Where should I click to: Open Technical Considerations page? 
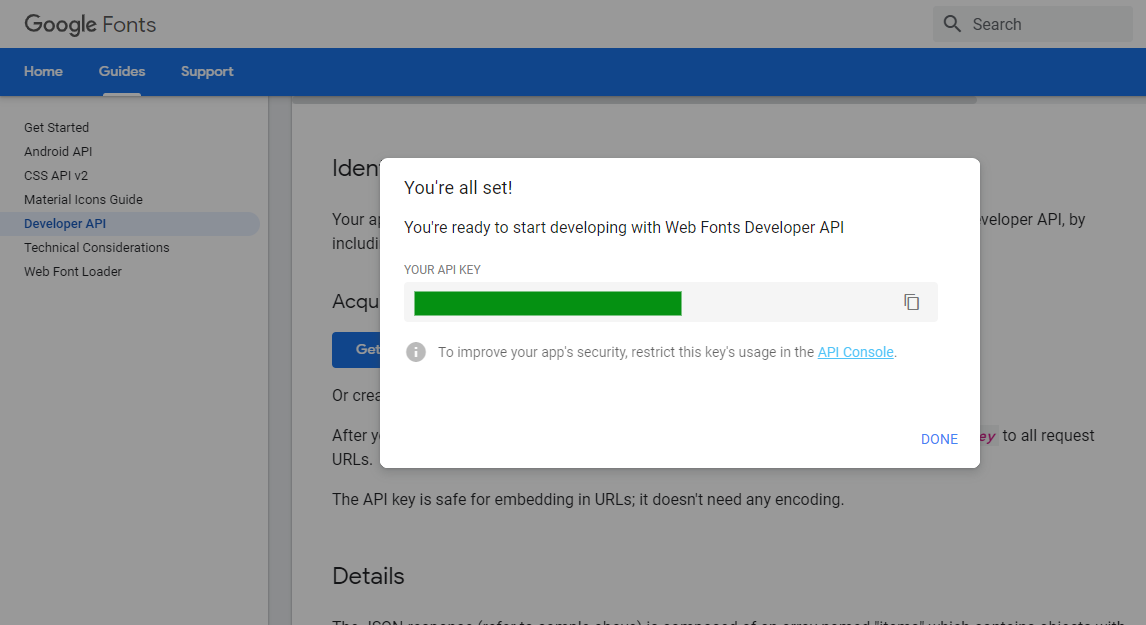[96, 248]
